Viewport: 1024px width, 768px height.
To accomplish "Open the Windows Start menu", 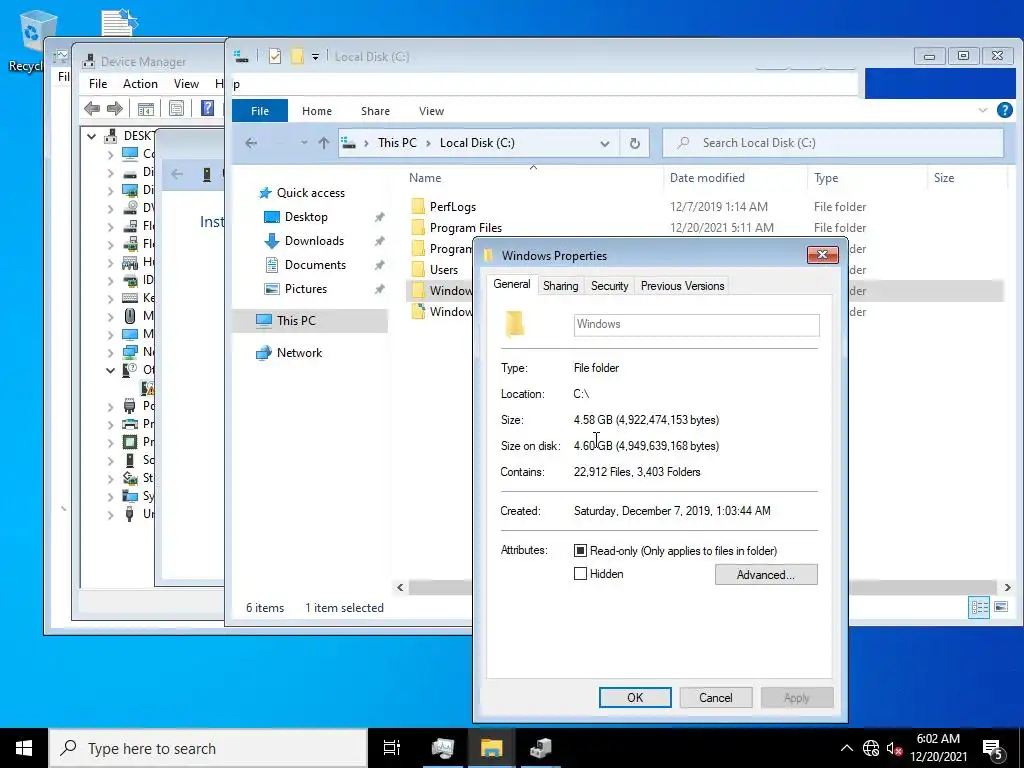I will [x=24, y=748].
